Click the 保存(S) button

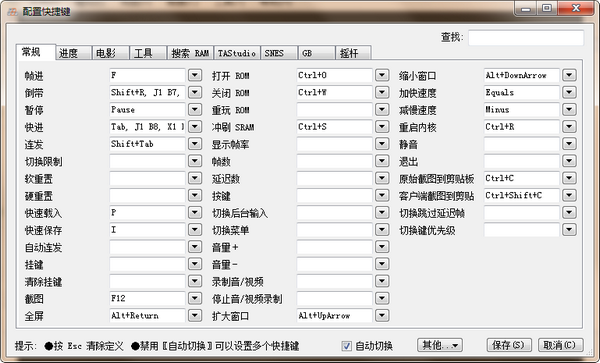tap(509, 345)
